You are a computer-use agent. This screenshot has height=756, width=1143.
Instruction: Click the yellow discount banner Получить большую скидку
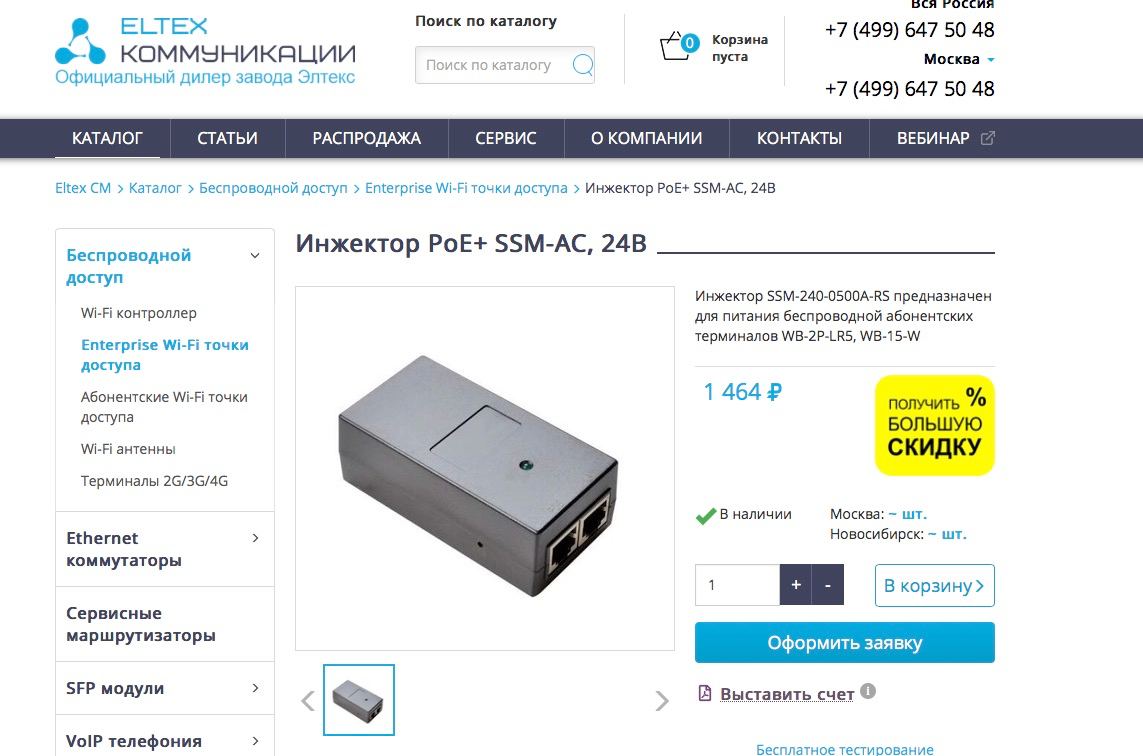[935, 425]
